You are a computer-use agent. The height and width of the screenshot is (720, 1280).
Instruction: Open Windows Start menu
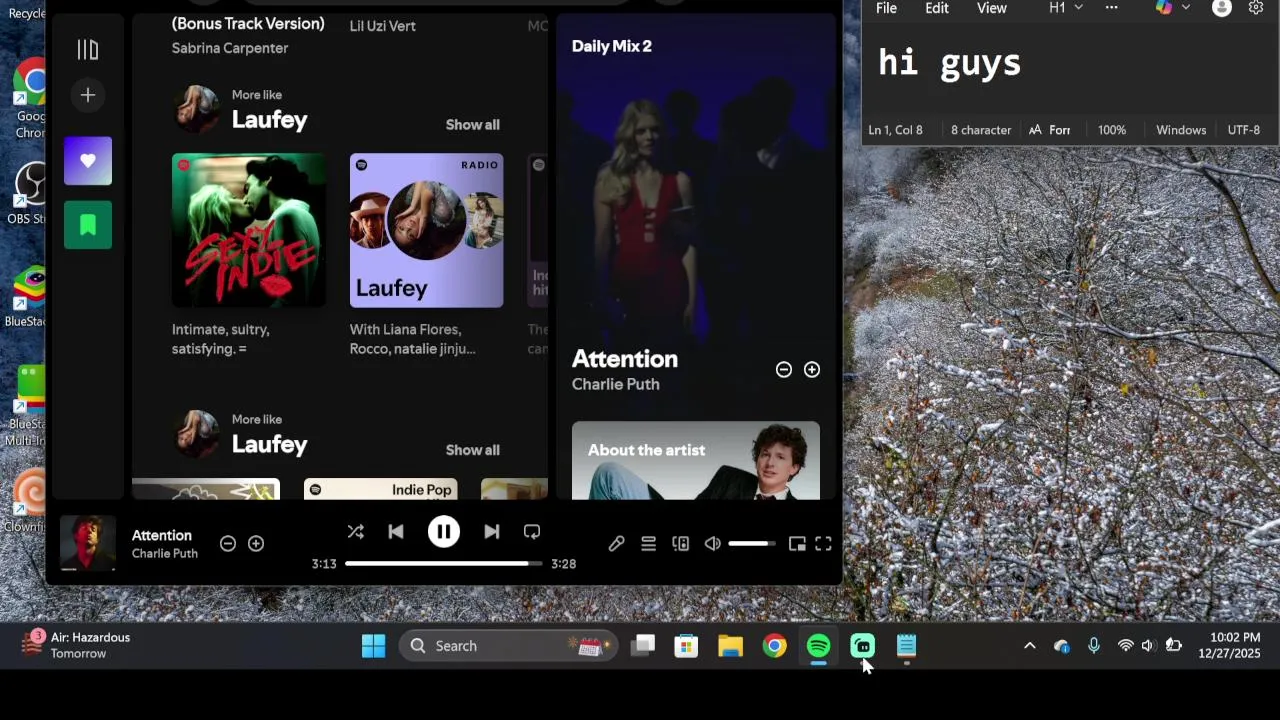pos(374,646)
